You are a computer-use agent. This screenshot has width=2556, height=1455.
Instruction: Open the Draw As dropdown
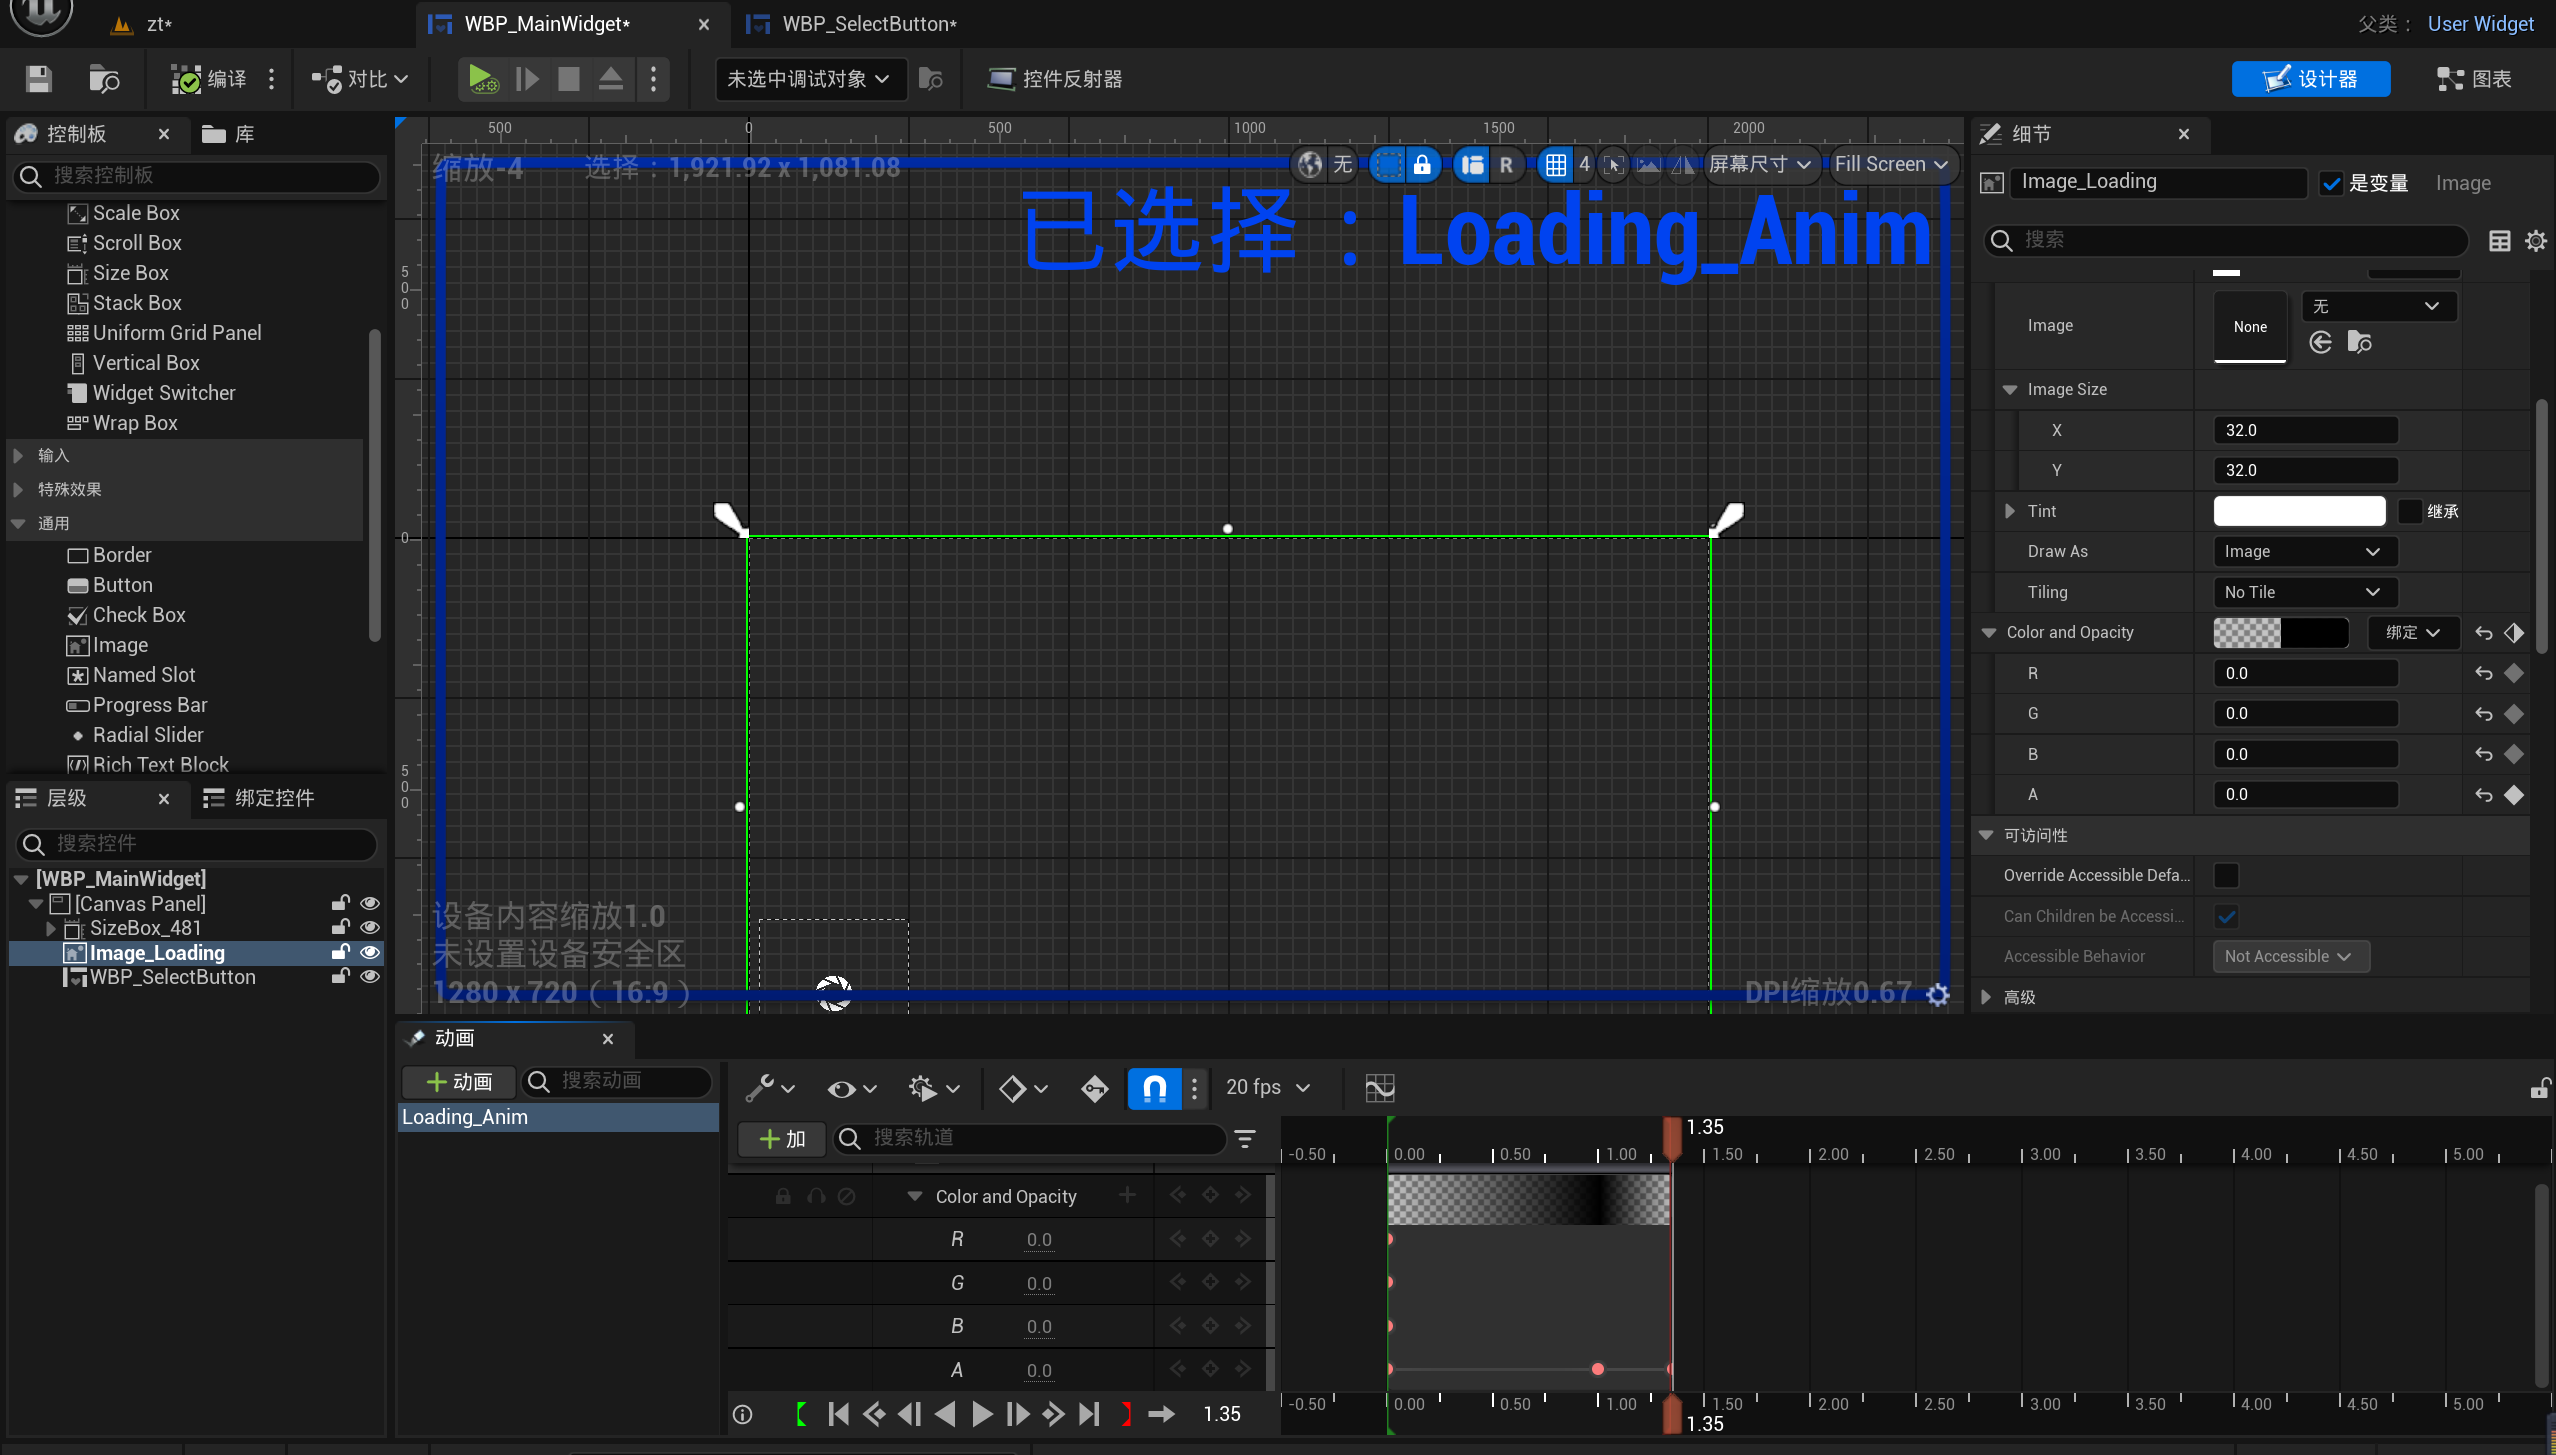click(x=2301, y=551)
